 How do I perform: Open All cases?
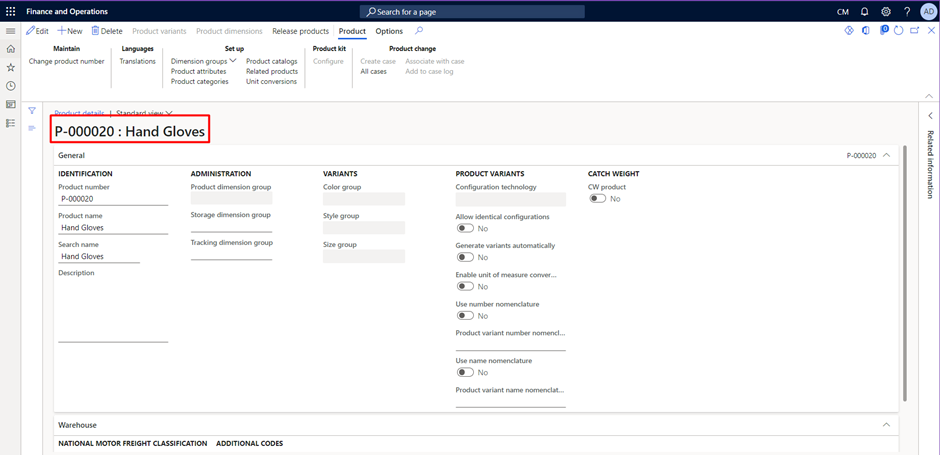pos(373,71)
